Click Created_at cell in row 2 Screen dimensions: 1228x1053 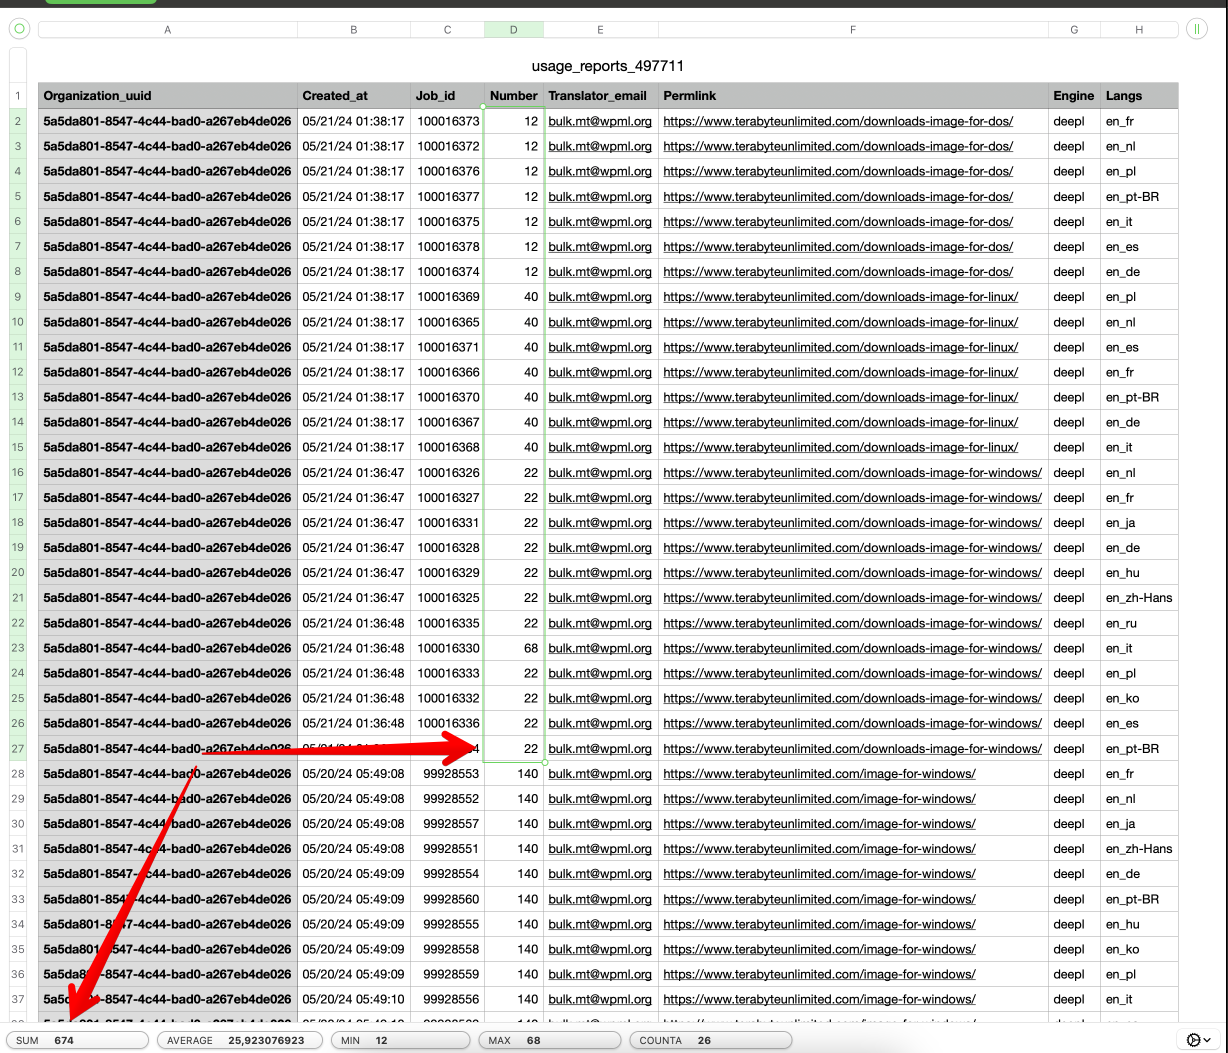354,121
